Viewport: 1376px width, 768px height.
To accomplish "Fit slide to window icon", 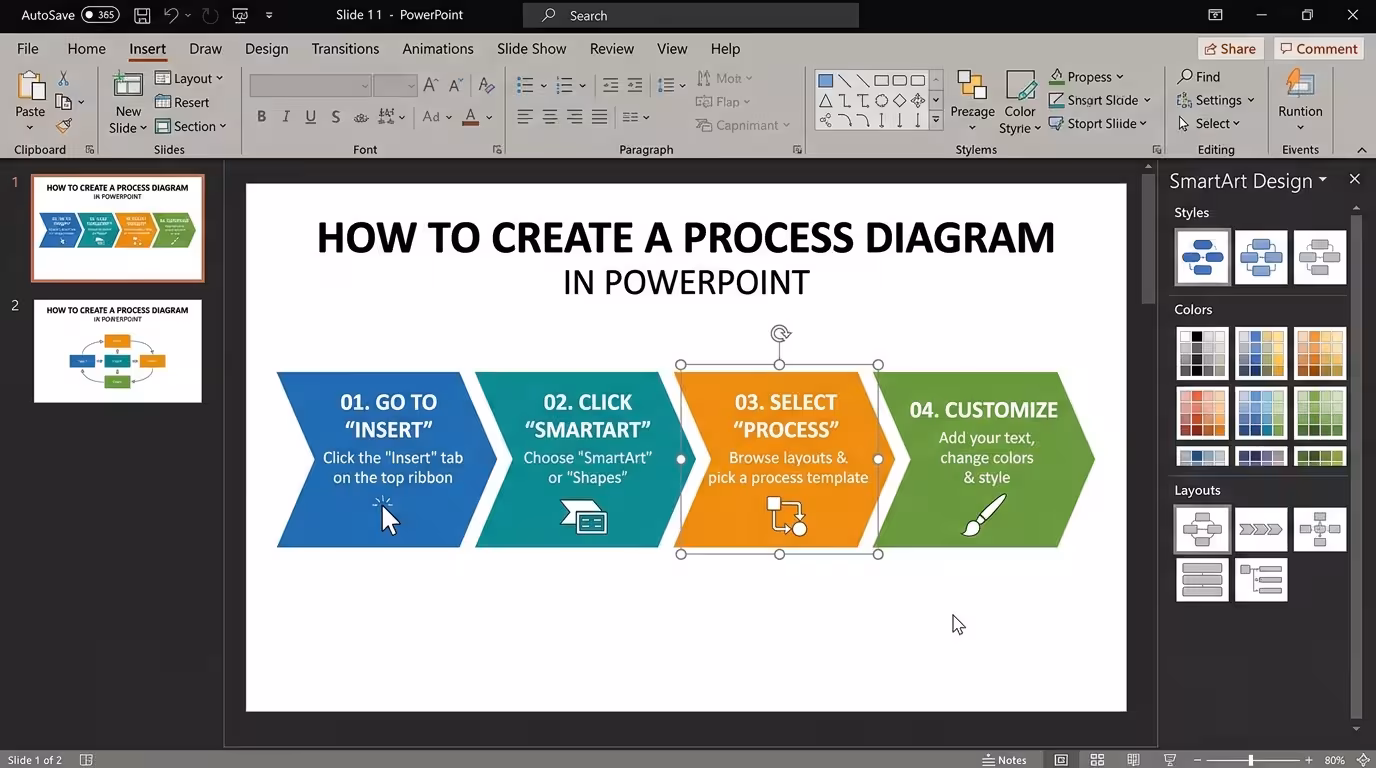I will tap(1364, 760).
